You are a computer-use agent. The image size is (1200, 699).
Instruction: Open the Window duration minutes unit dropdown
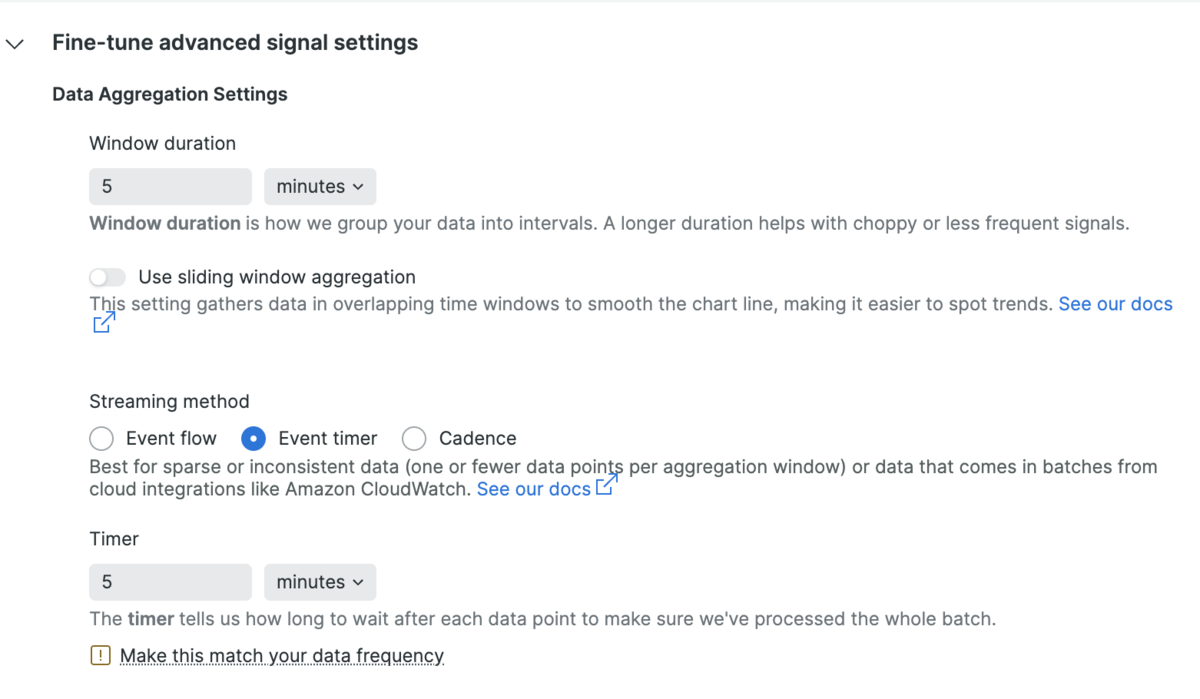320,187
